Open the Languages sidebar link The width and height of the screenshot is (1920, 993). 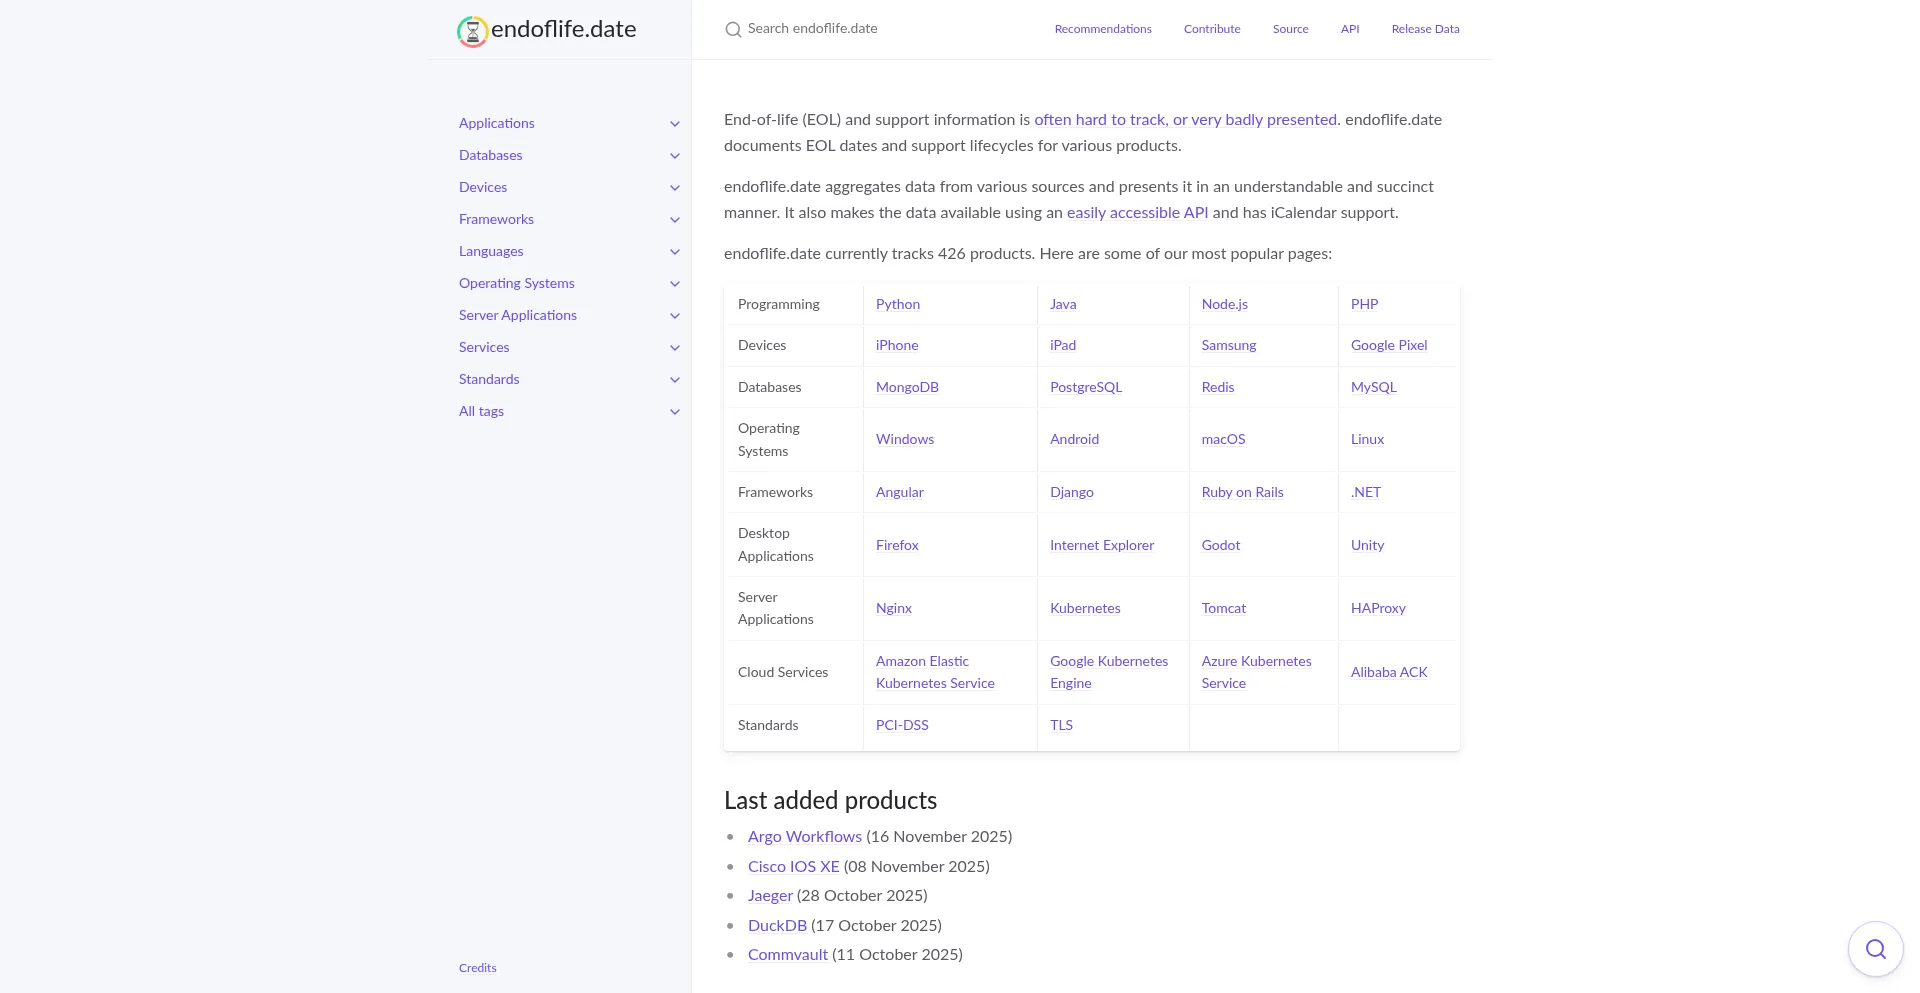tap(491, 251)
